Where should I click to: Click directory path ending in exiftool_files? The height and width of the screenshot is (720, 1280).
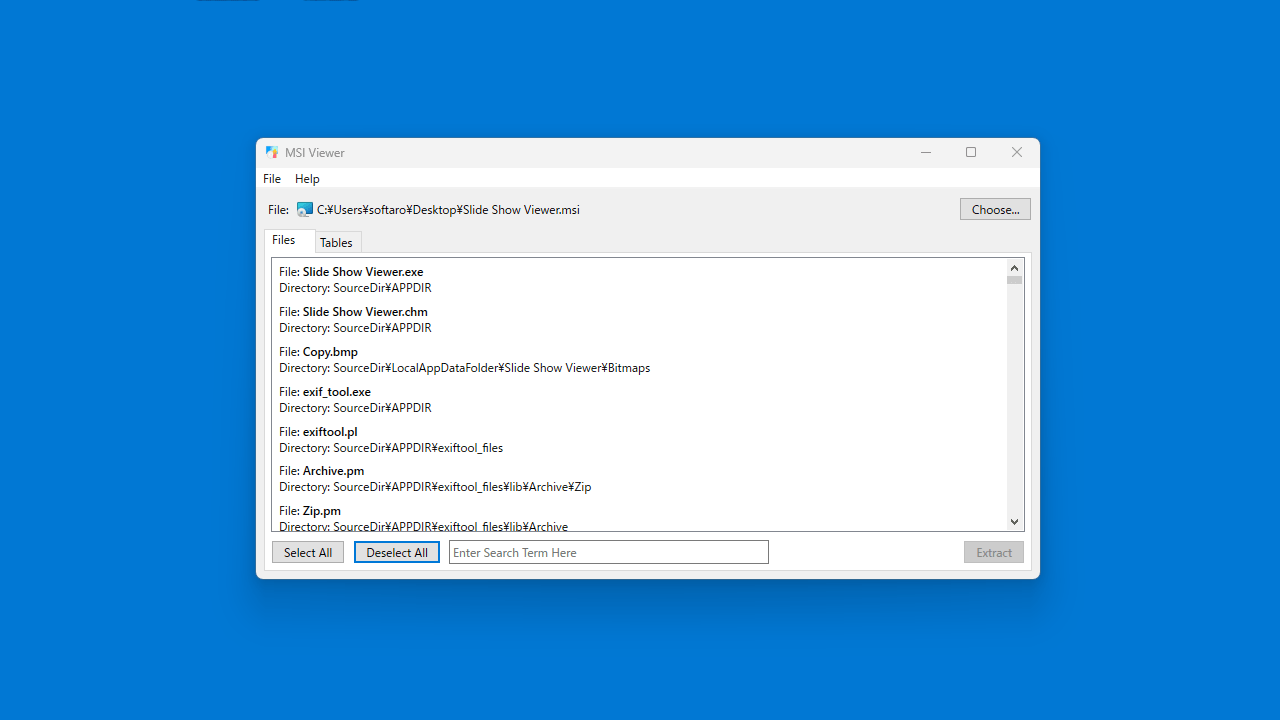[x=391, y=448]
